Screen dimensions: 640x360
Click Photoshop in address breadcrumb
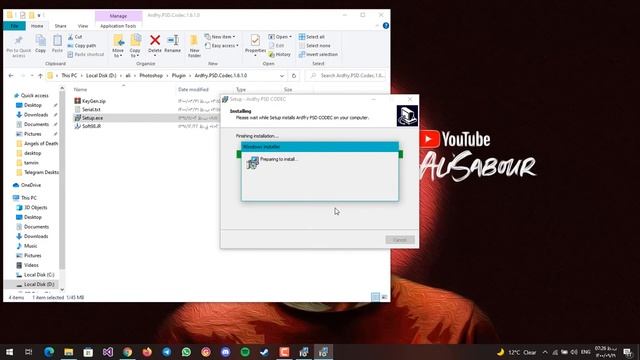click(151, 76)
